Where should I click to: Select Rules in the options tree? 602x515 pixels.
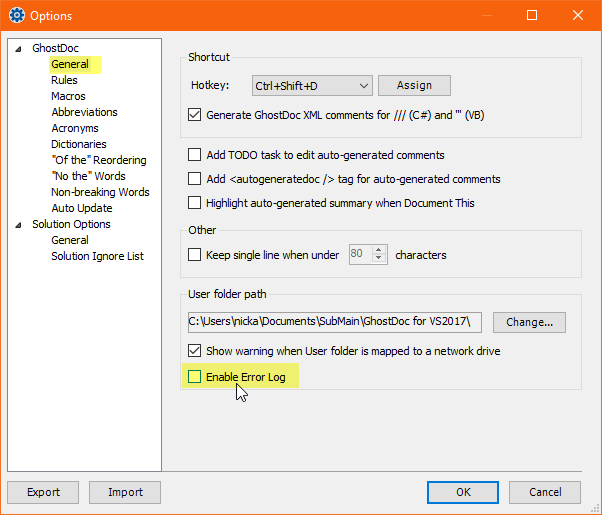tap(64, 80)
